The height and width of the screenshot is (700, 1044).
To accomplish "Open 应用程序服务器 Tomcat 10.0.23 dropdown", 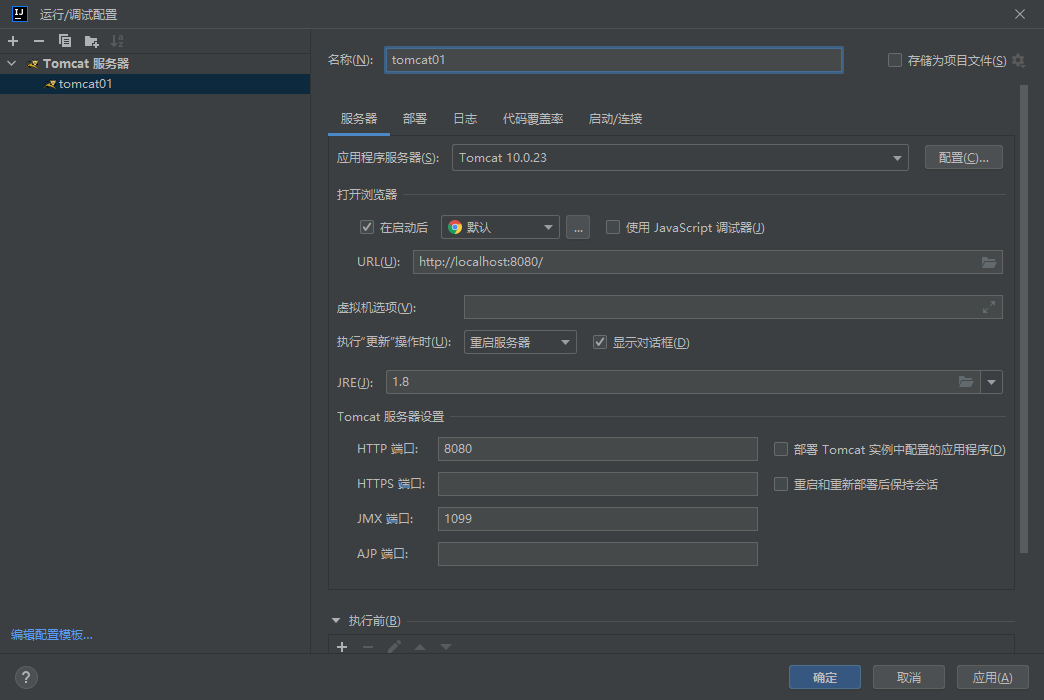I will coord(680,158).
